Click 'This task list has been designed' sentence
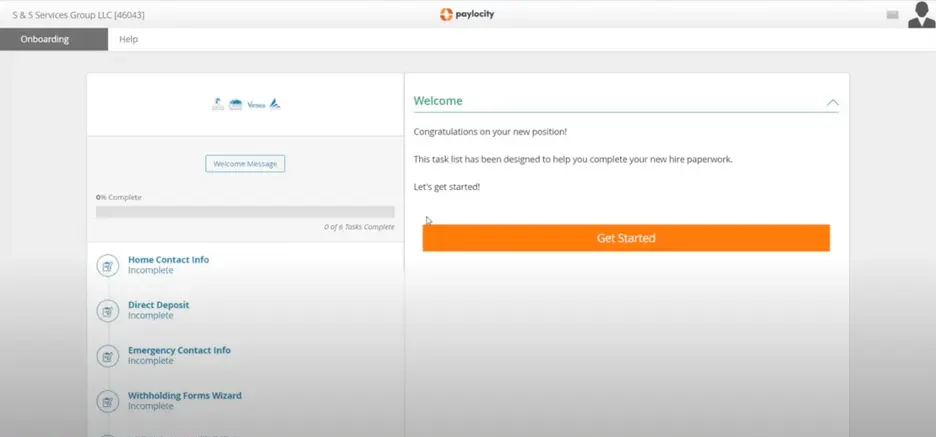This screenshot has width=936, height=437. (x=573, y=160)
